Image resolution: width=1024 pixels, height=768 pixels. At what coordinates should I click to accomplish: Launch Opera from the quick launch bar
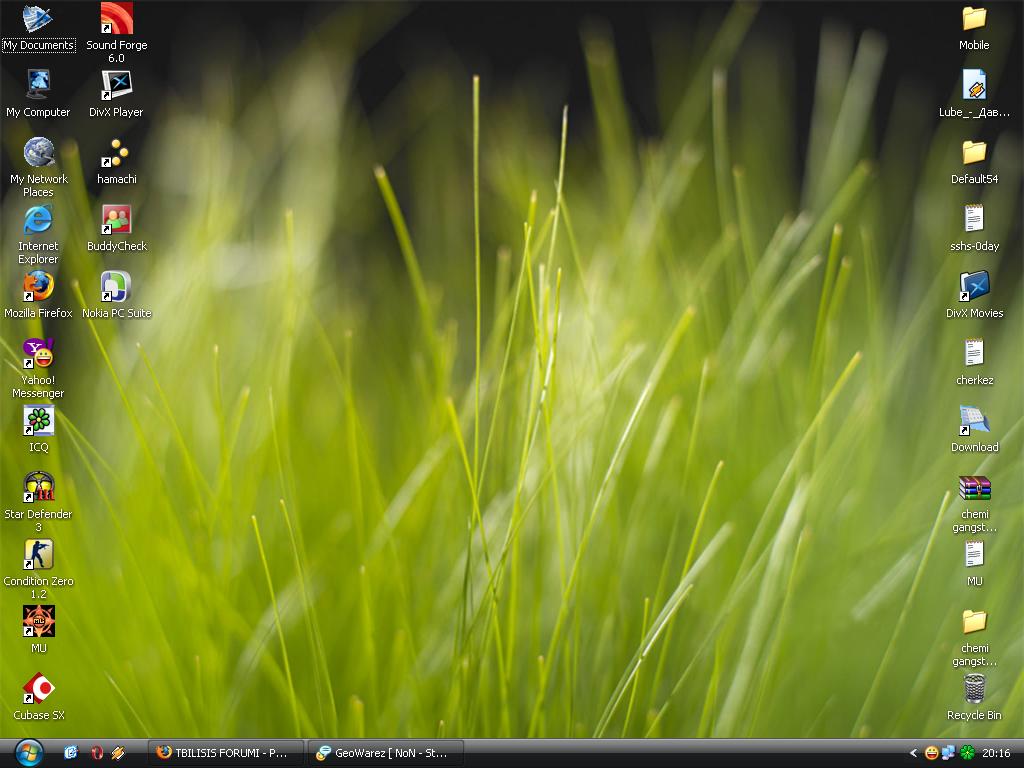(x=97, y=753)
